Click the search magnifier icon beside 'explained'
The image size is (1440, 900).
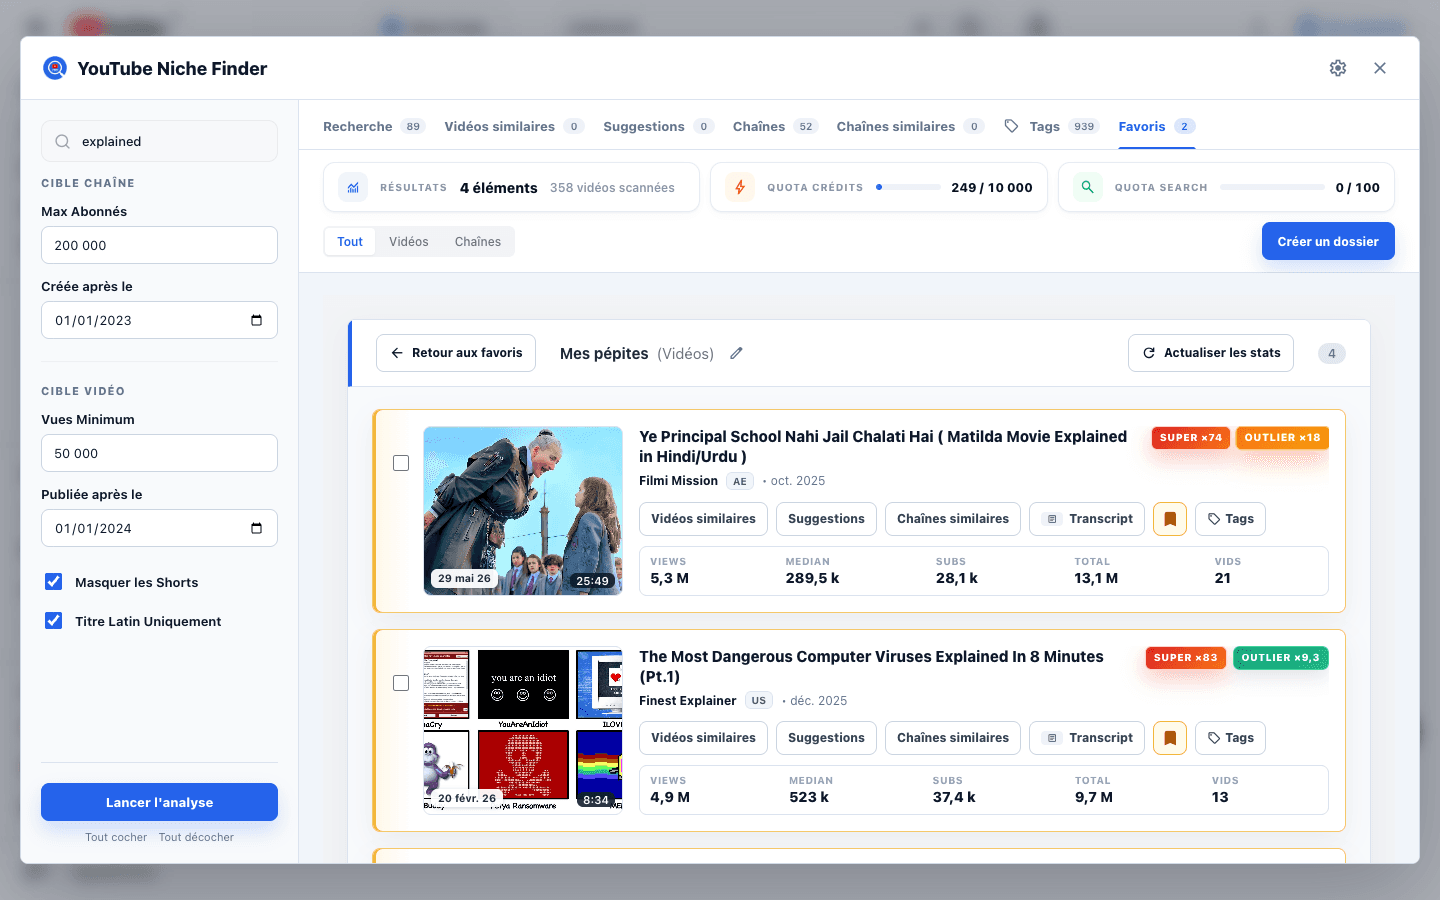click(x=62, y=142)
